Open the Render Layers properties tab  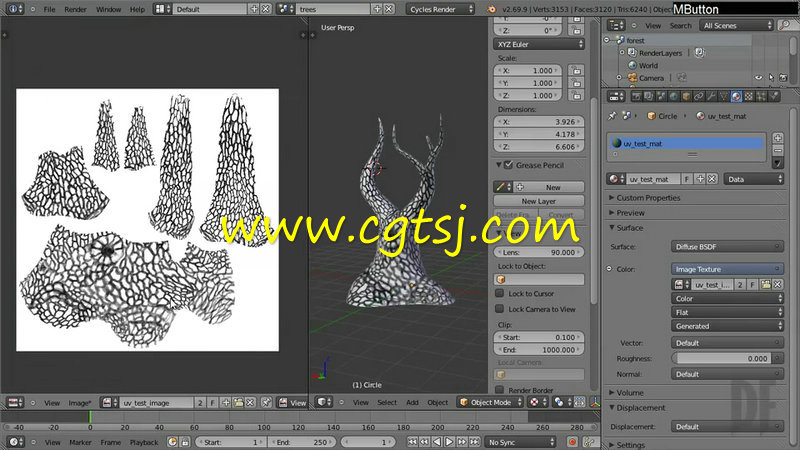coord(648,96)
